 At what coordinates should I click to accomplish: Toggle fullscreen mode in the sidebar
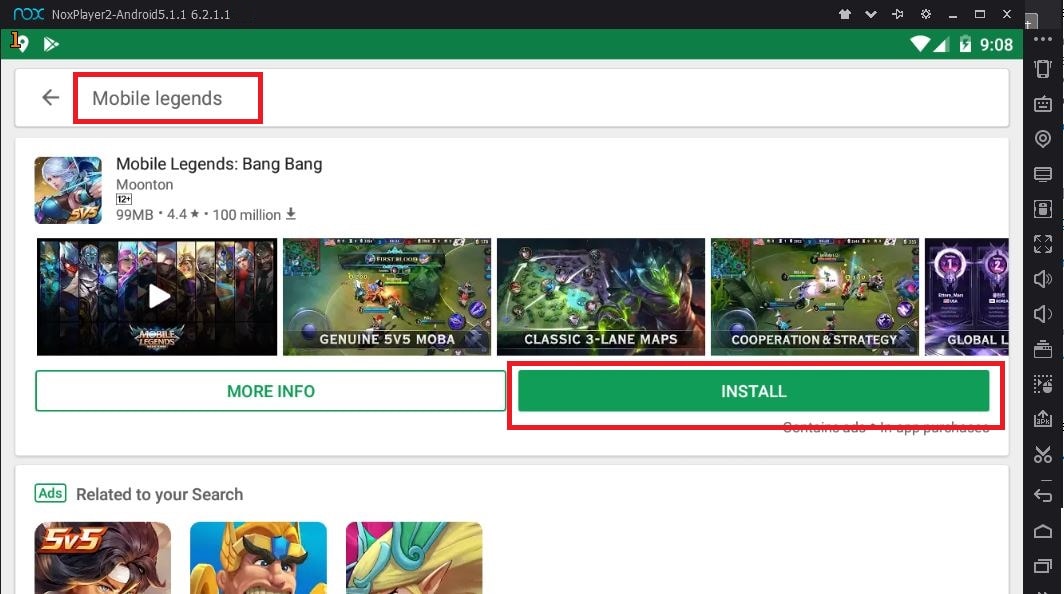click(x=1043, y=244)
